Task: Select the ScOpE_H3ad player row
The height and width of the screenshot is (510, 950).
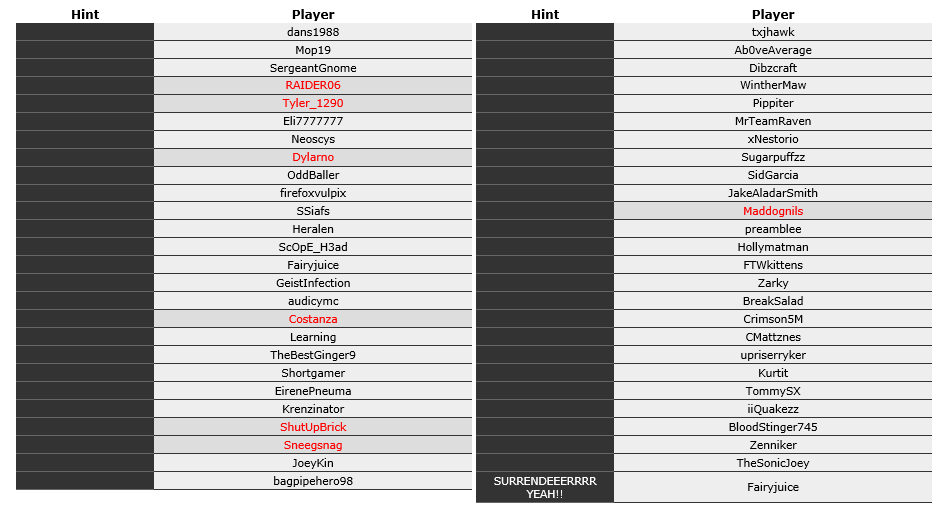Action: tap(313, 247)
